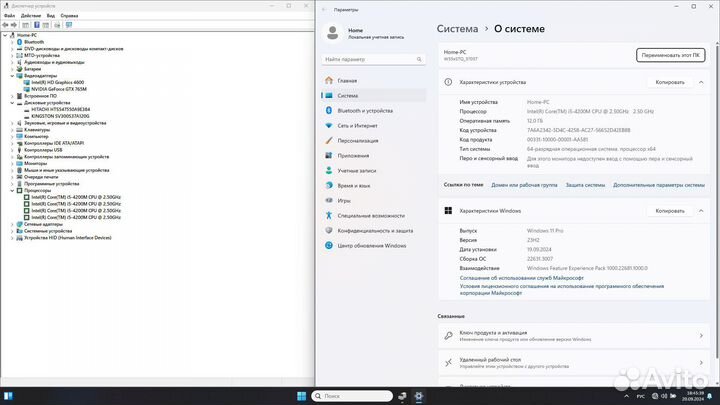Collapse the Характеристики устройства section chevron

click(x=701, y=82)
